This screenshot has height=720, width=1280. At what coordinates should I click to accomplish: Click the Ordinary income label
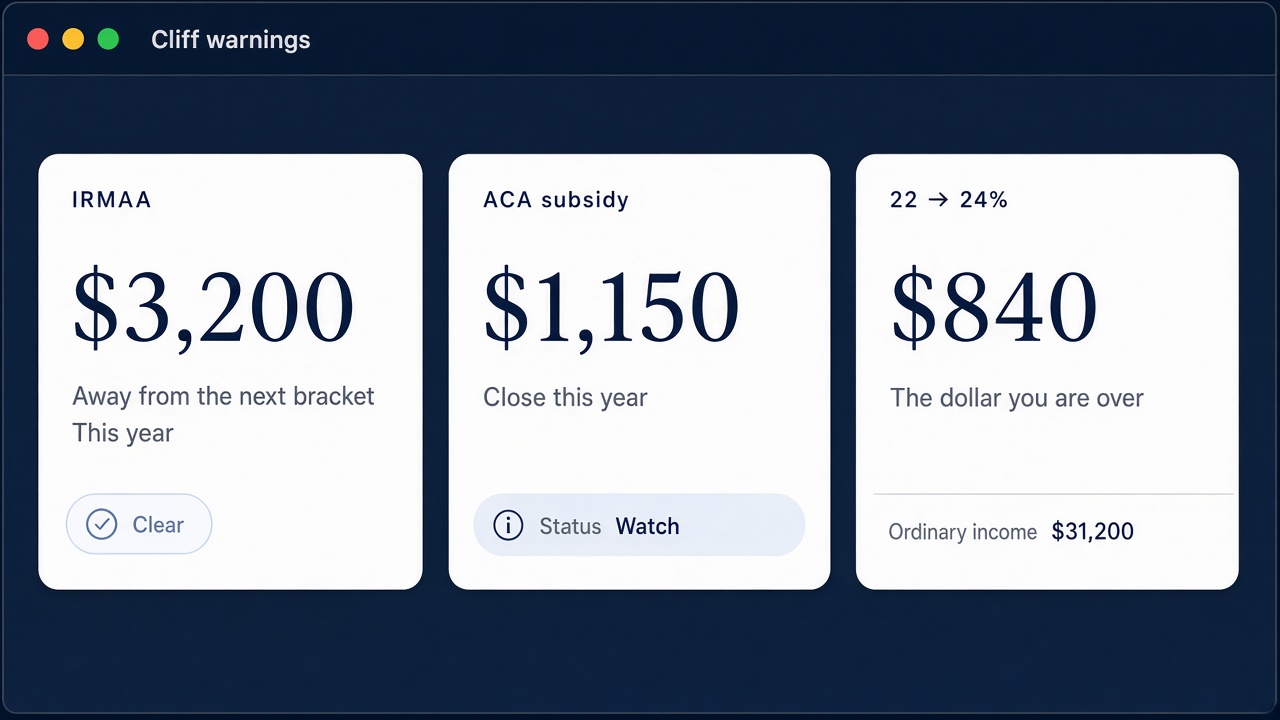(x=963, y=532)
